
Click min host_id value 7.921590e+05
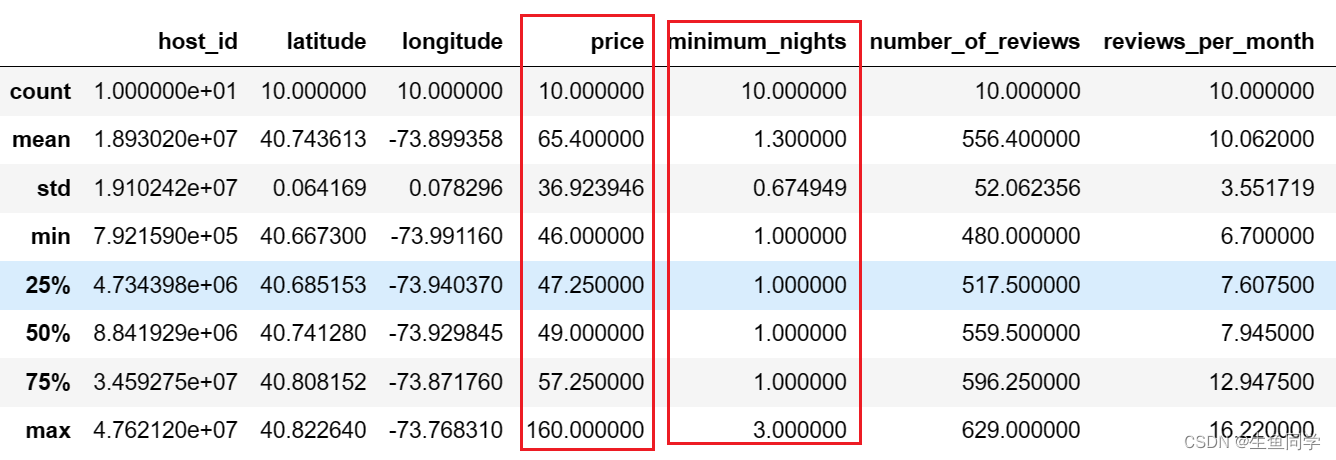pyautogui.click(x=166, y=236)
